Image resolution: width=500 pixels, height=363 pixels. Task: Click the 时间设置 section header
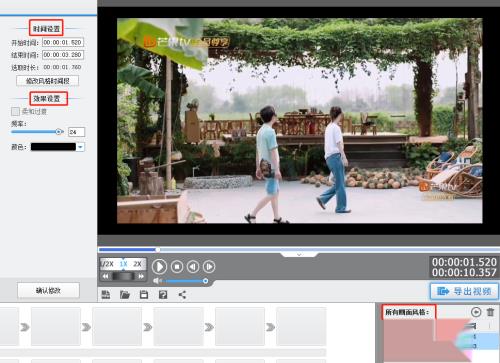(46, 29)
